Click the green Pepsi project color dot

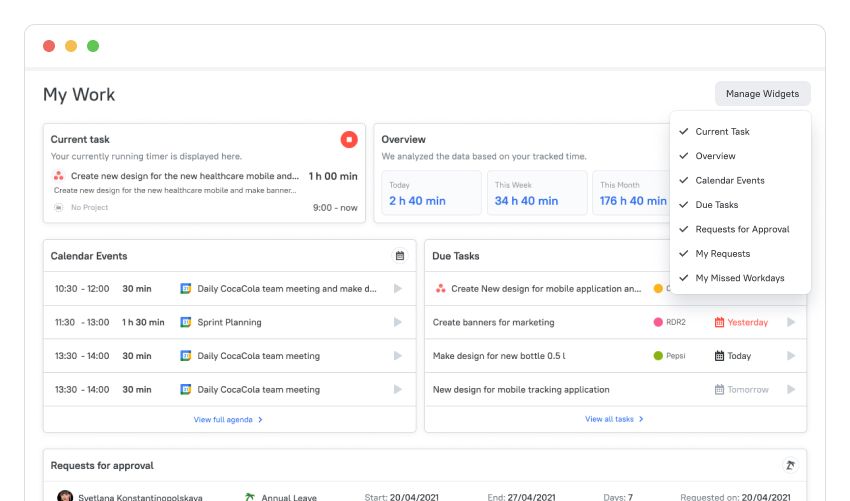click(x=658, y=356)
